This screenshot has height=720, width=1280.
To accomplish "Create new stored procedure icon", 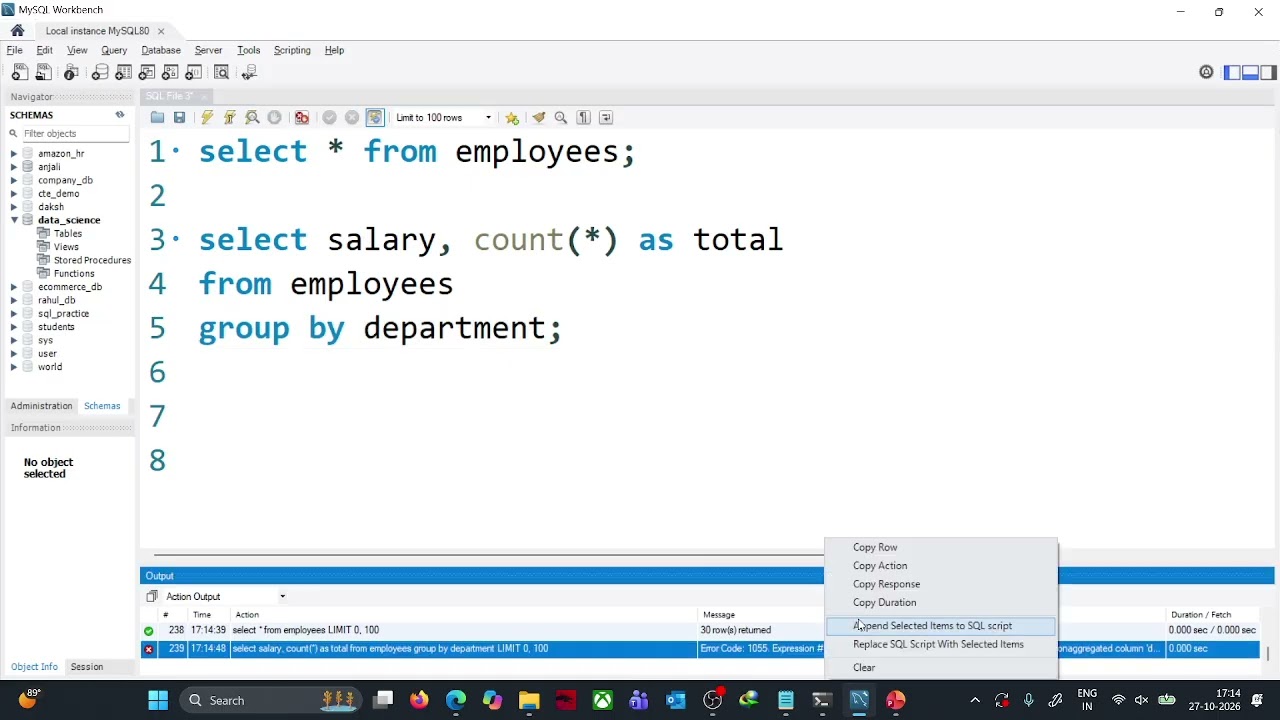I will pyautogui.click(x=170, y=72).
